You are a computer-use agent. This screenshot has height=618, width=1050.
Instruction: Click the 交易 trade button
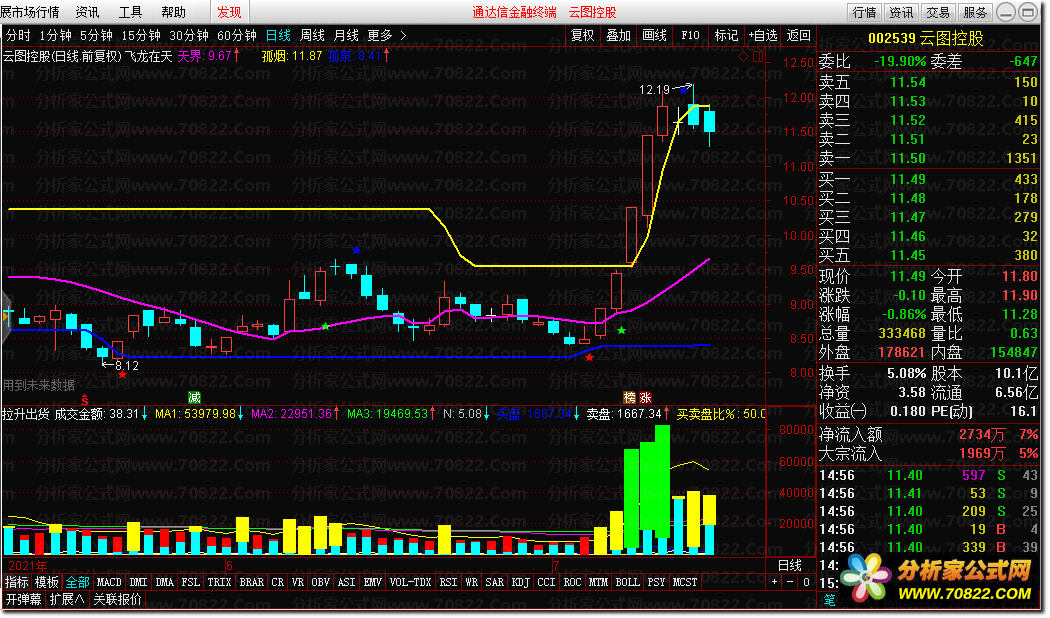(x=938, y=12)
